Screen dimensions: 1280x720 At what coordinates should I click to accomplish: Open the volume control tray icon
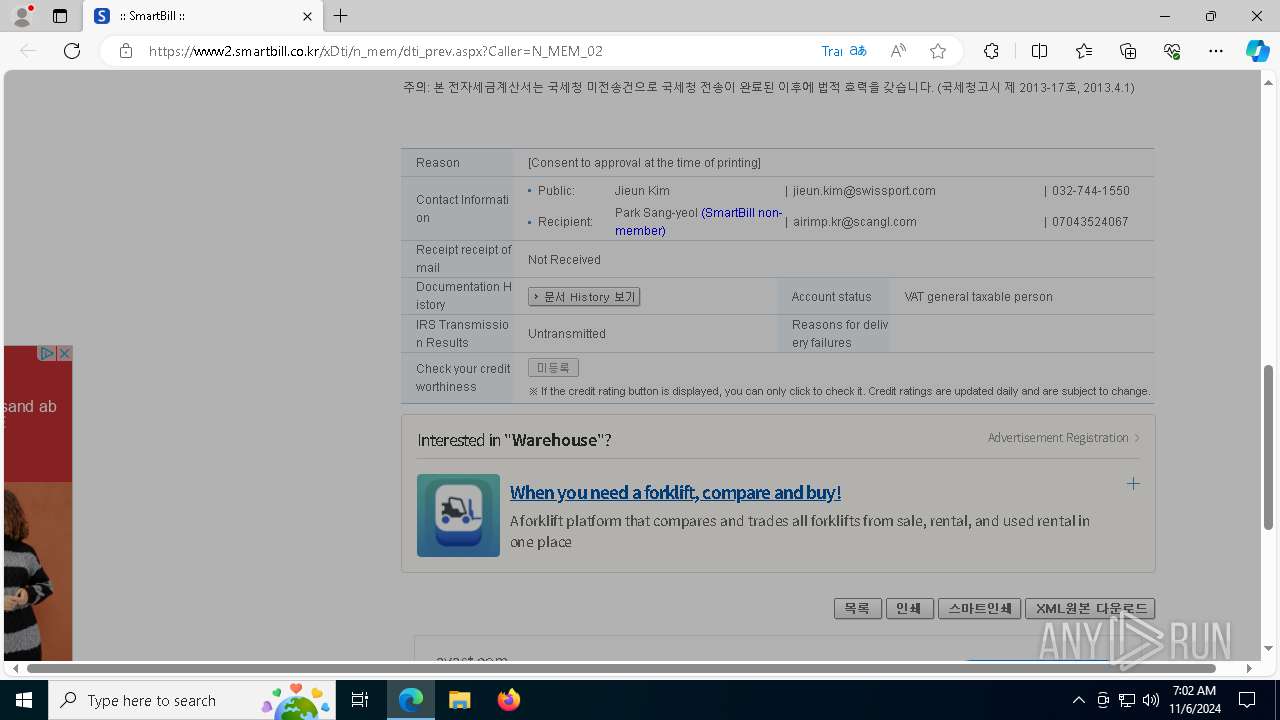pyautogui.click(x=1151, y=700)
